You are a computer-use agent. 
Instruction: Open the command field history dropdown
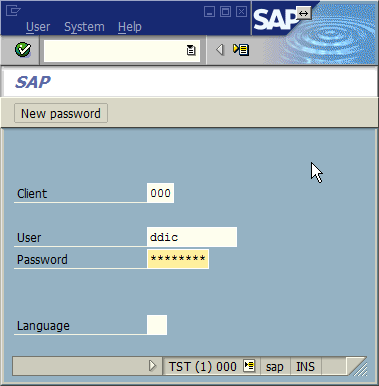click(x=191, y=50)
